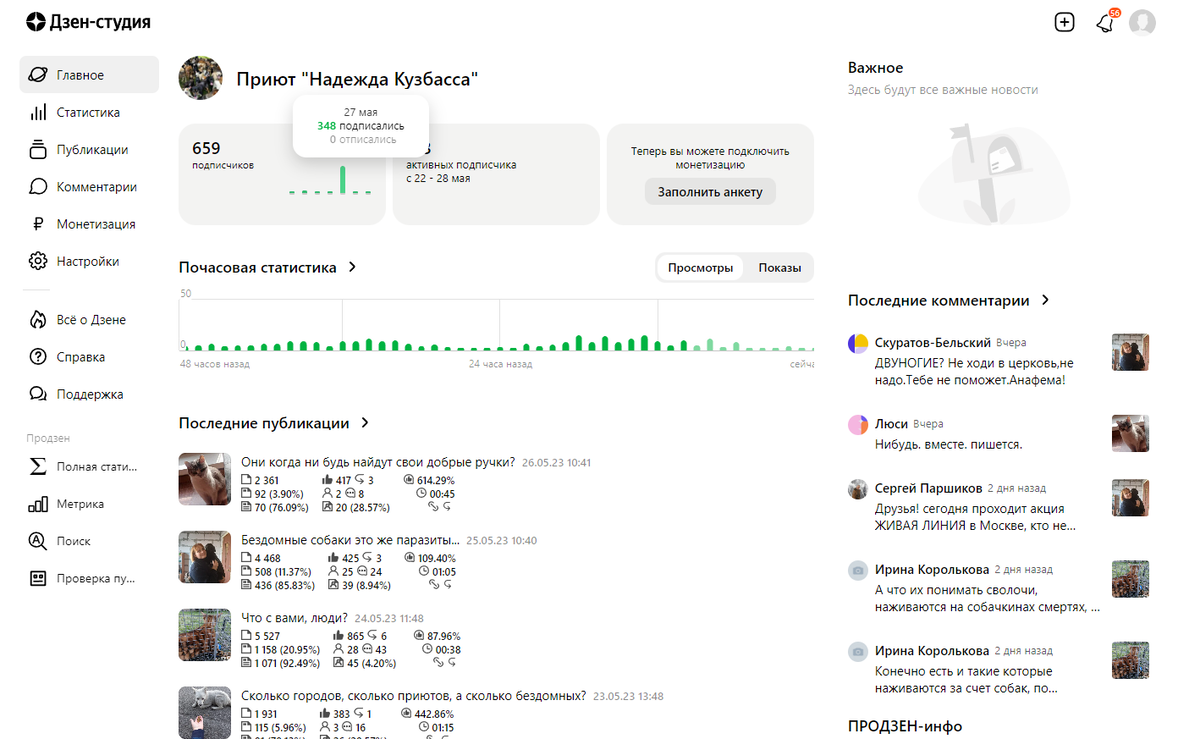Click the channel avatar of Приют Надежда Кузбасса
This screenshot has height=739, width=1200.
(200, 78)
